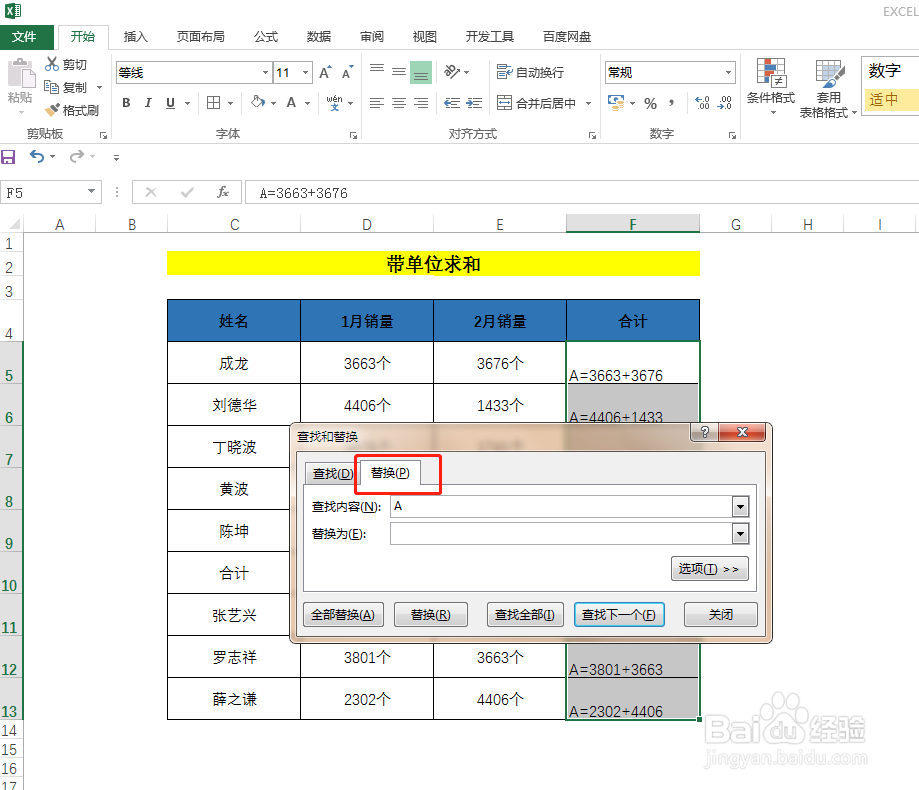Click the Save icon on Quick Access Toolbar
Screen dimensions: 919x790
click(x=10, y=157)
